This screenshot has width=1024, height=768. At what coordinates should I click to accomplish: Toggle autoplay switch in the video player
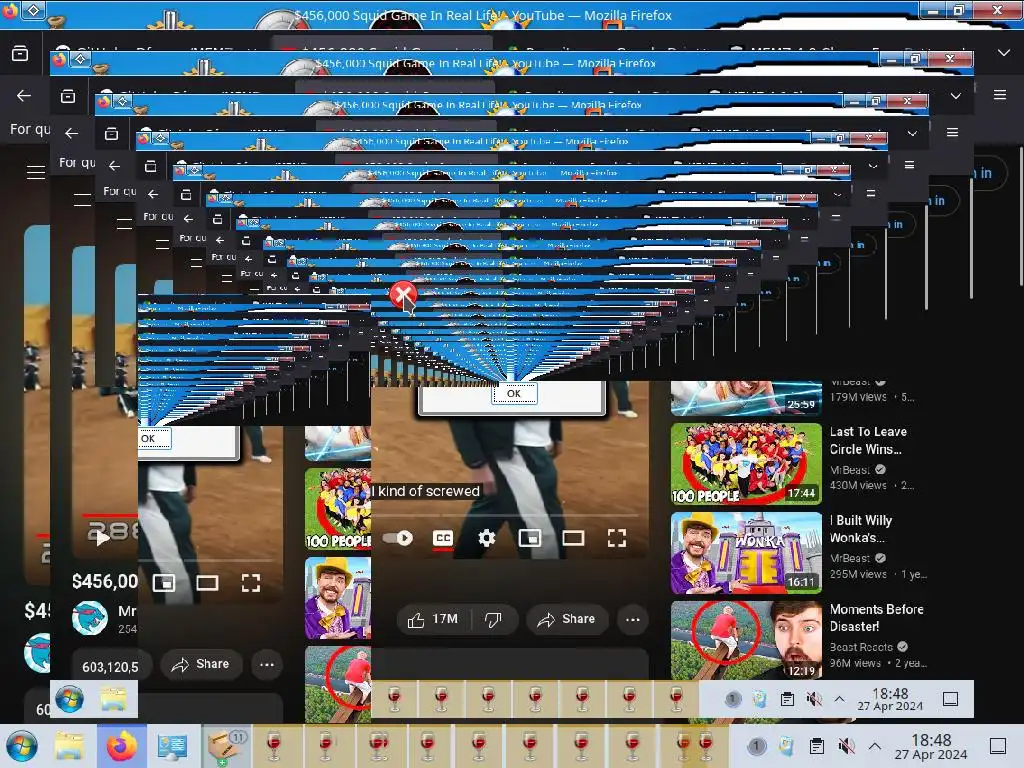click(x=397, y=538)
